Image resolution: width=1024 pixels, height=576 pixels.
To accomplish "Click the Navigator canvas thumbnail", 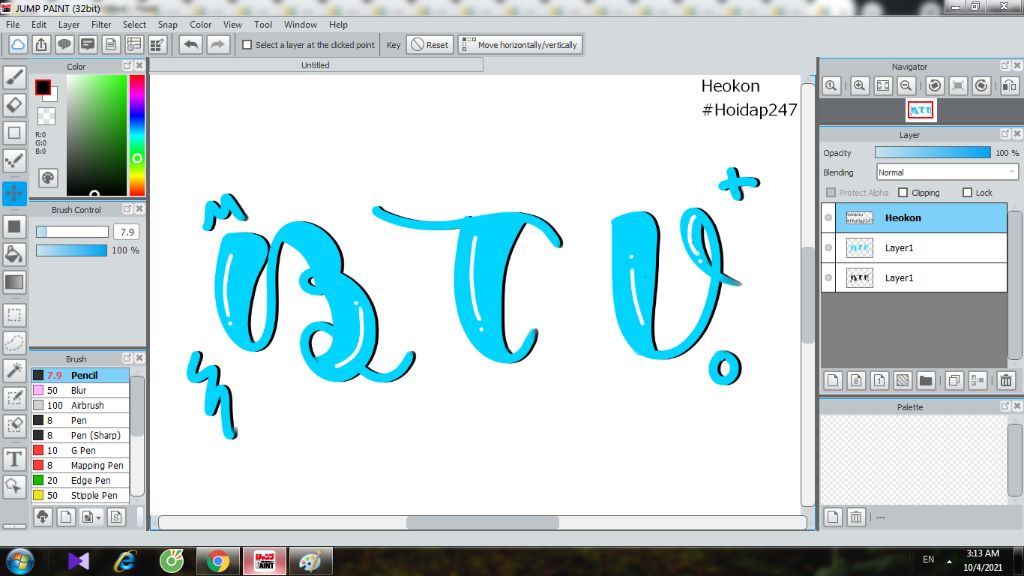I will click(x=921, y=110).
